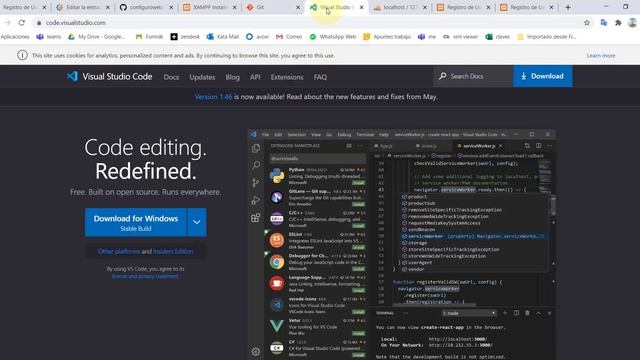Viewport: 640px width, 360px height.
Task: Click the Visual Studio Code logo icon
Action: tap(72, 76)
